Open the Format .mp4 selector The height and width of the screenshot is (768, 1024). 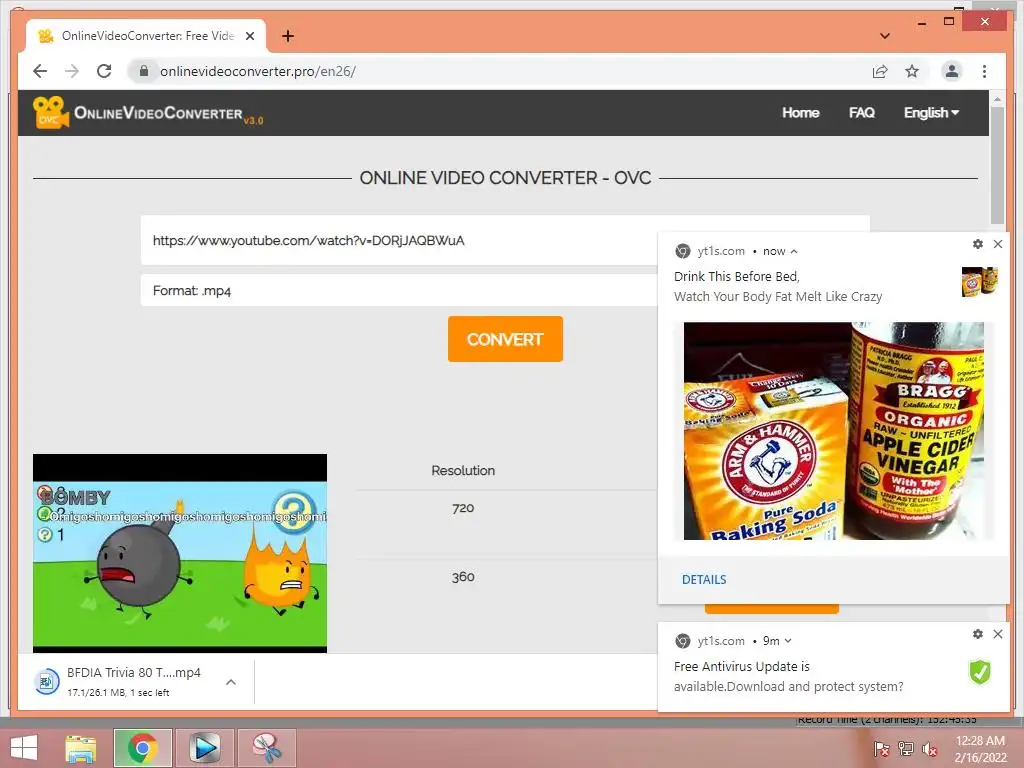[400, 291]
